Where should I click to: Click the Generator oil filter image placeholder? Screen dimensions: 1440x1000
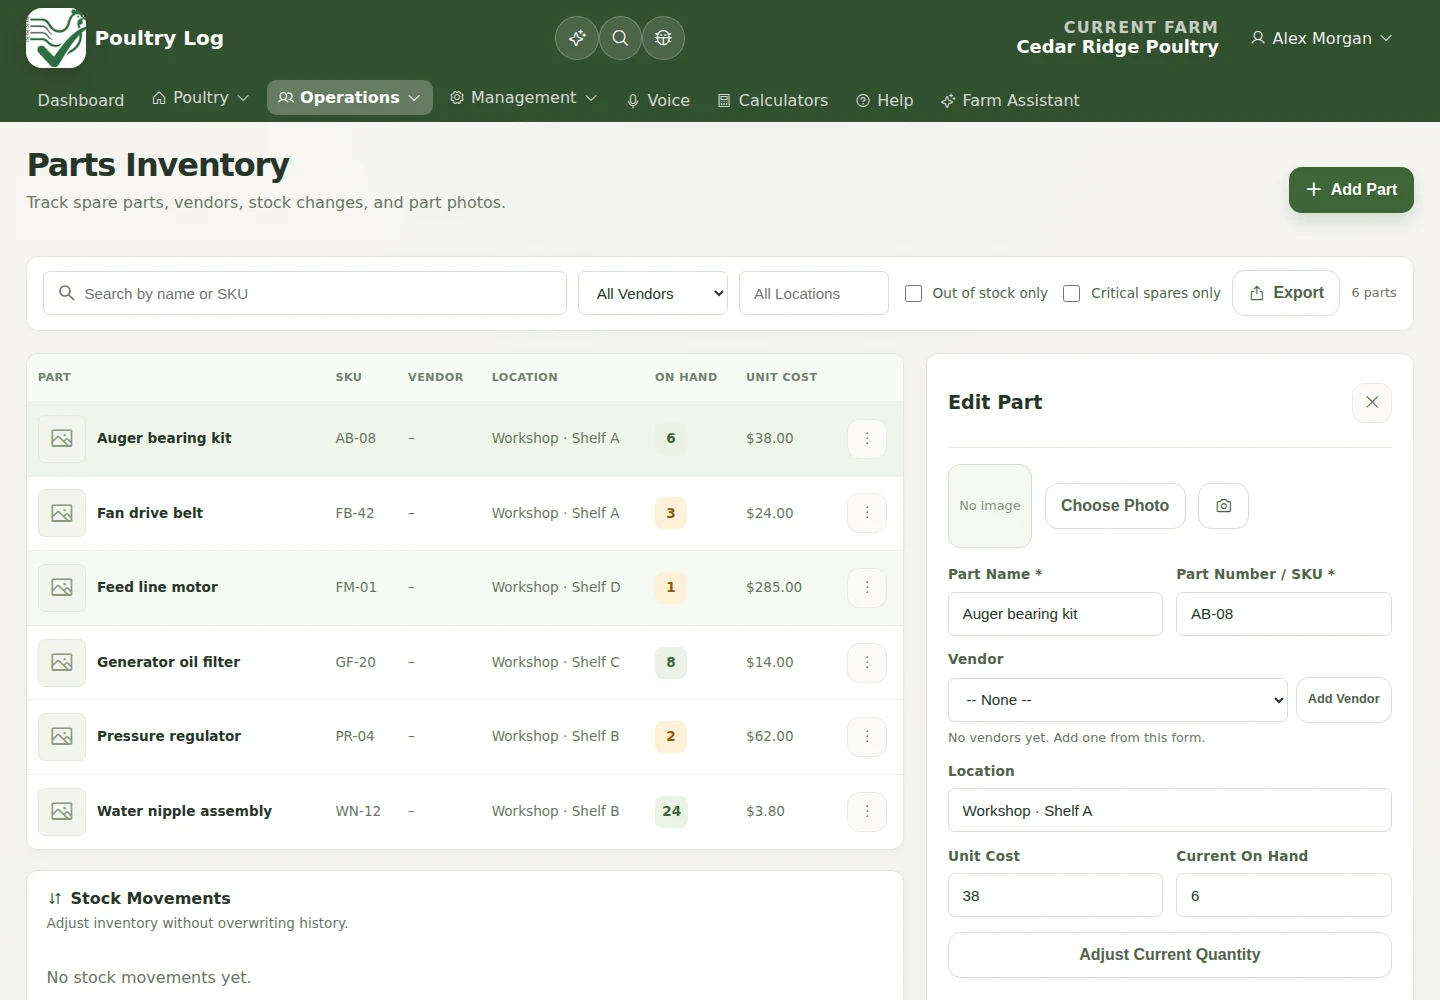point(62,662)
